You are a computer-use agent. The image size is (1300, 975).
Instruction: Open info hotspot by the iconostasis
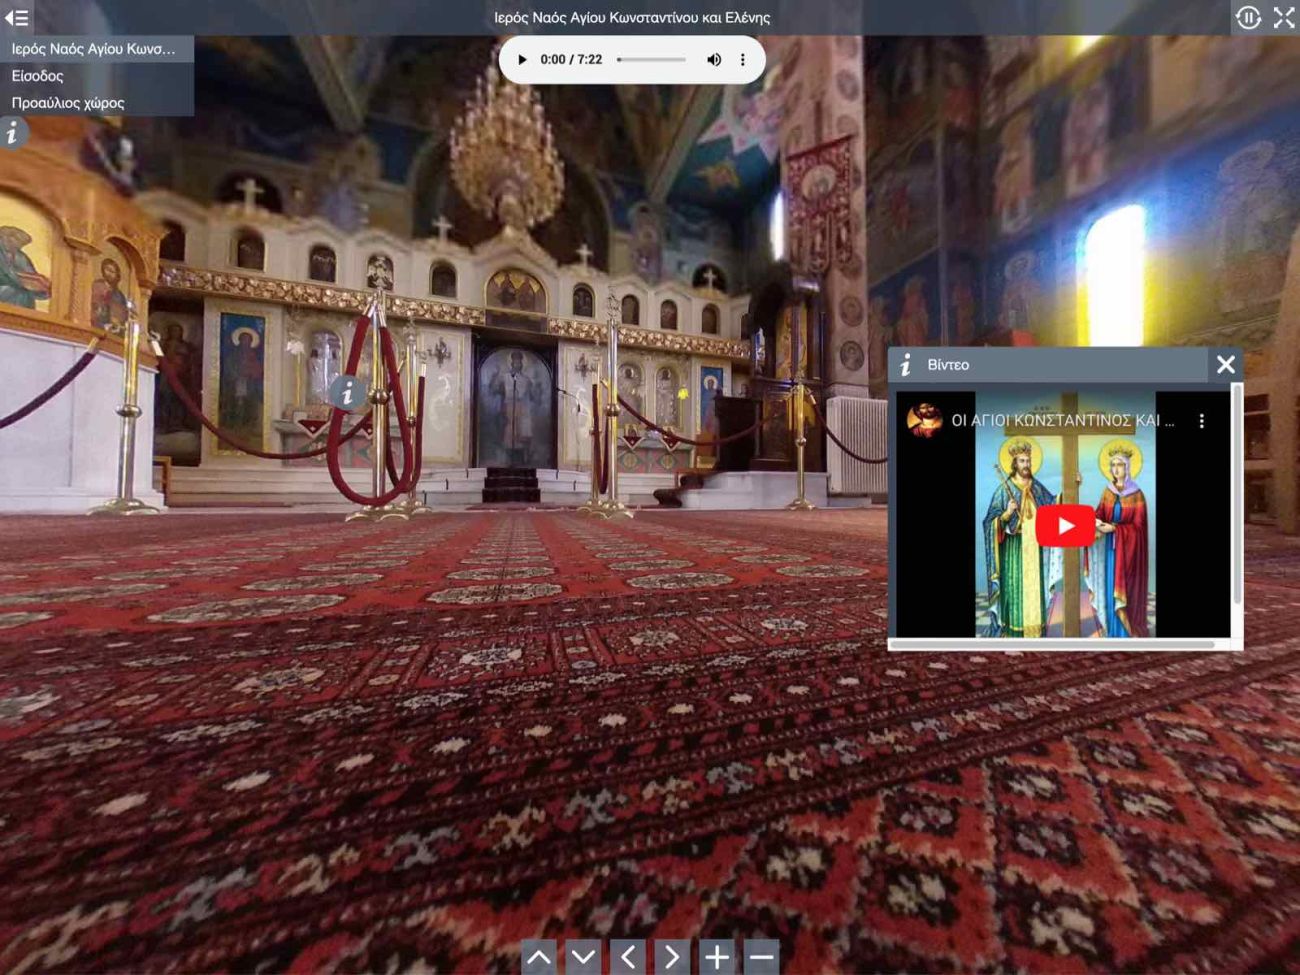click(x=347, y=393)
